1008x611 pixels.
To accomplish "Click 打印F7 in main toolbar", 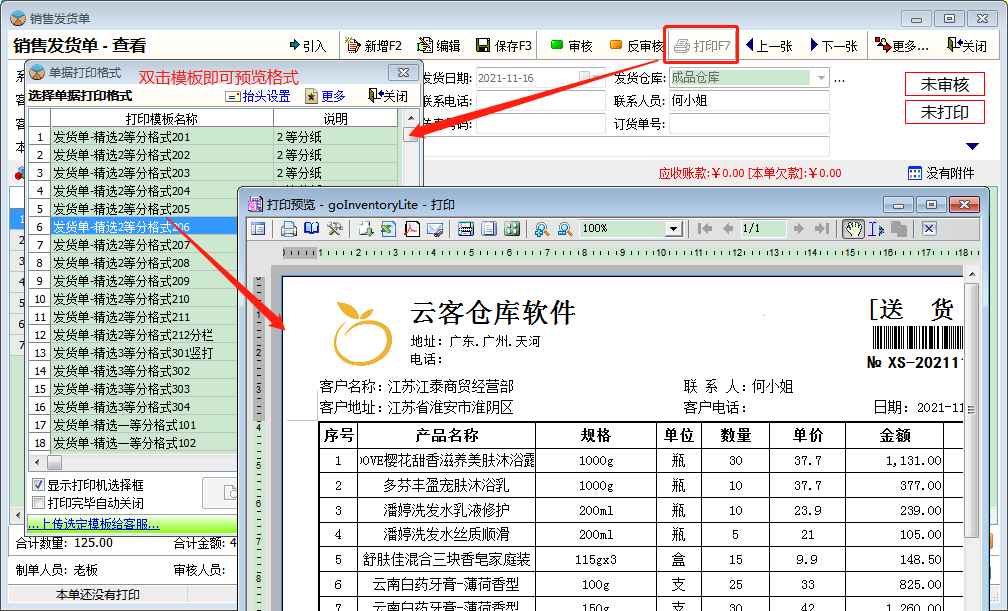I will [702, 46].
